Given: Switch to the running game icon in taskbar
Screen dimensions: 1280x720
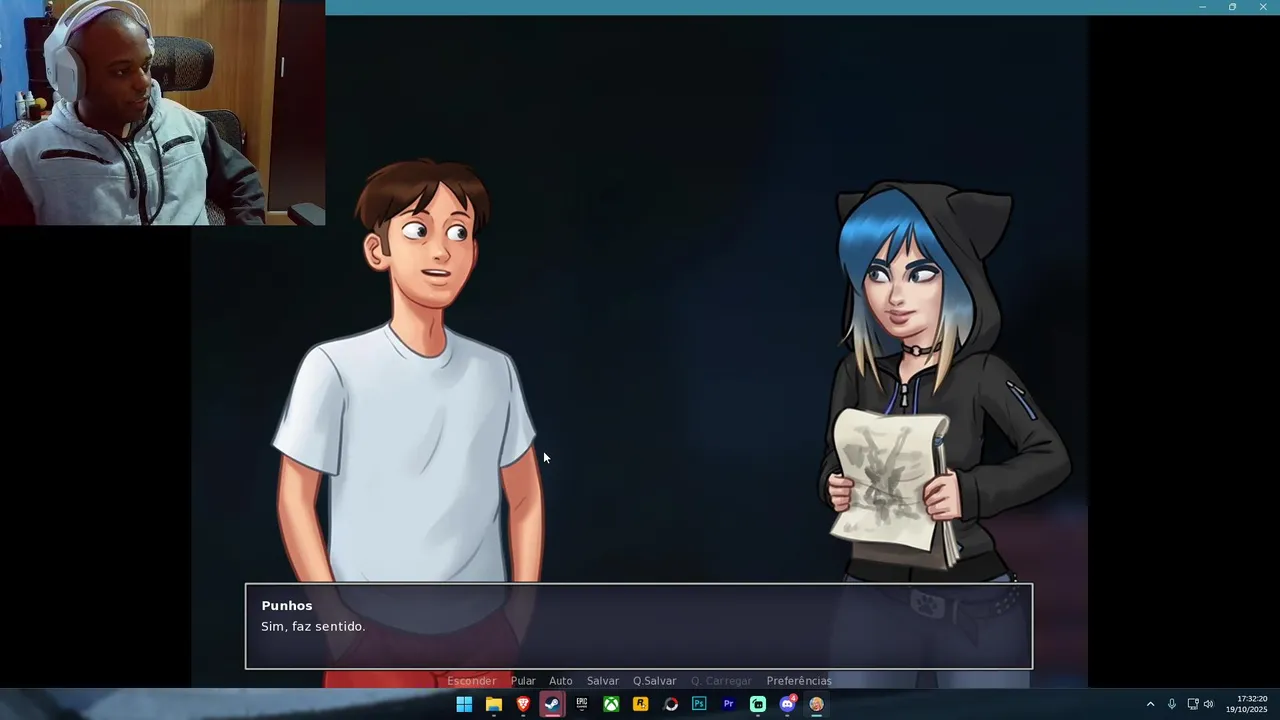Looking at the screenshot, I should 817,704.
